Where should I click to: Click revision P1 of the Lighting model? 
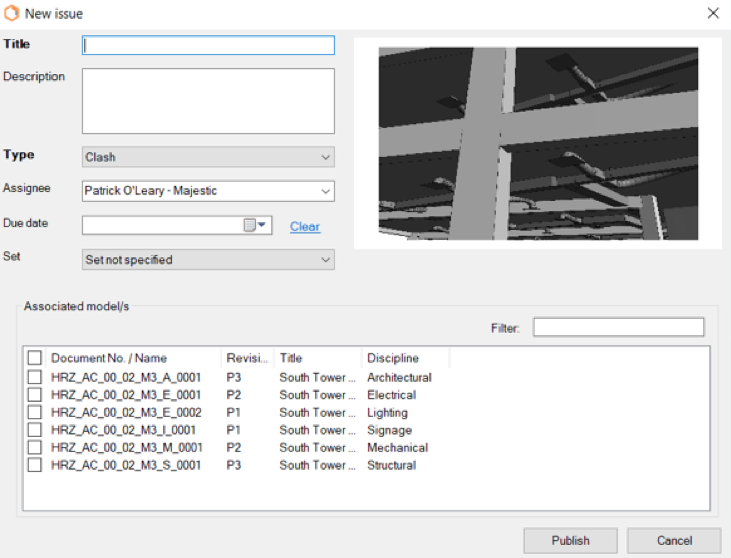233,413
